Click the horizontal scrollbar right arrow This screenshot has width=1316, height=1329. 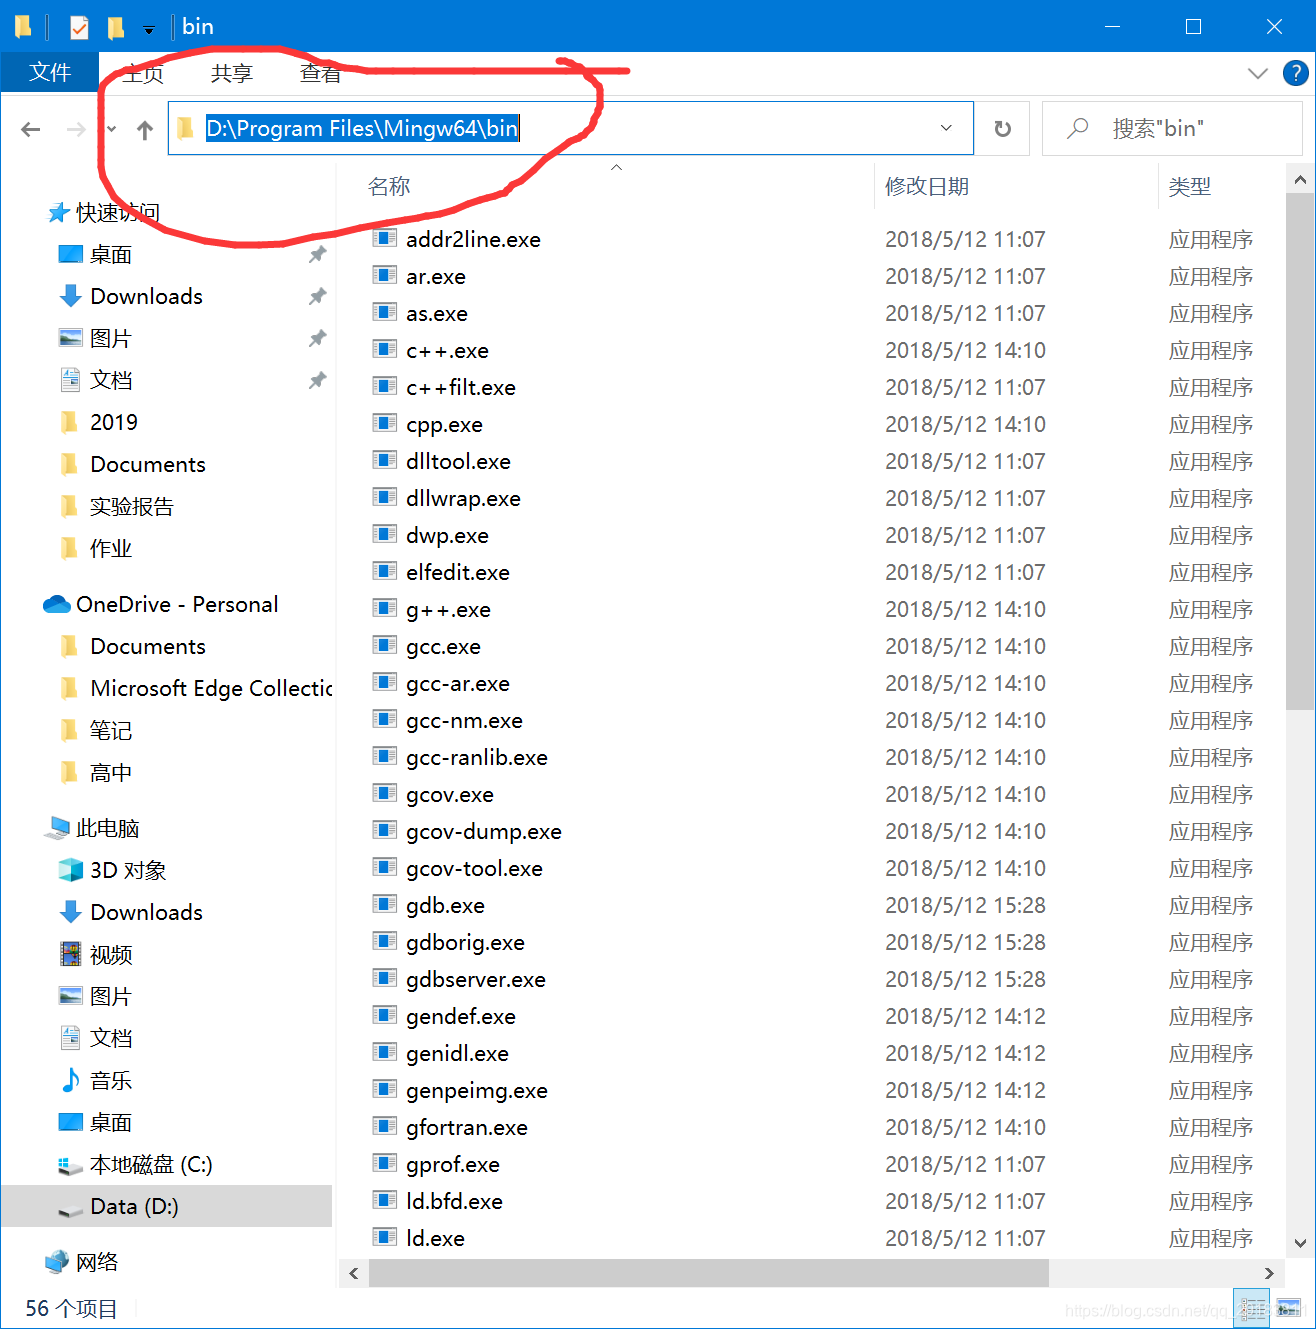coord(1269,1273)
